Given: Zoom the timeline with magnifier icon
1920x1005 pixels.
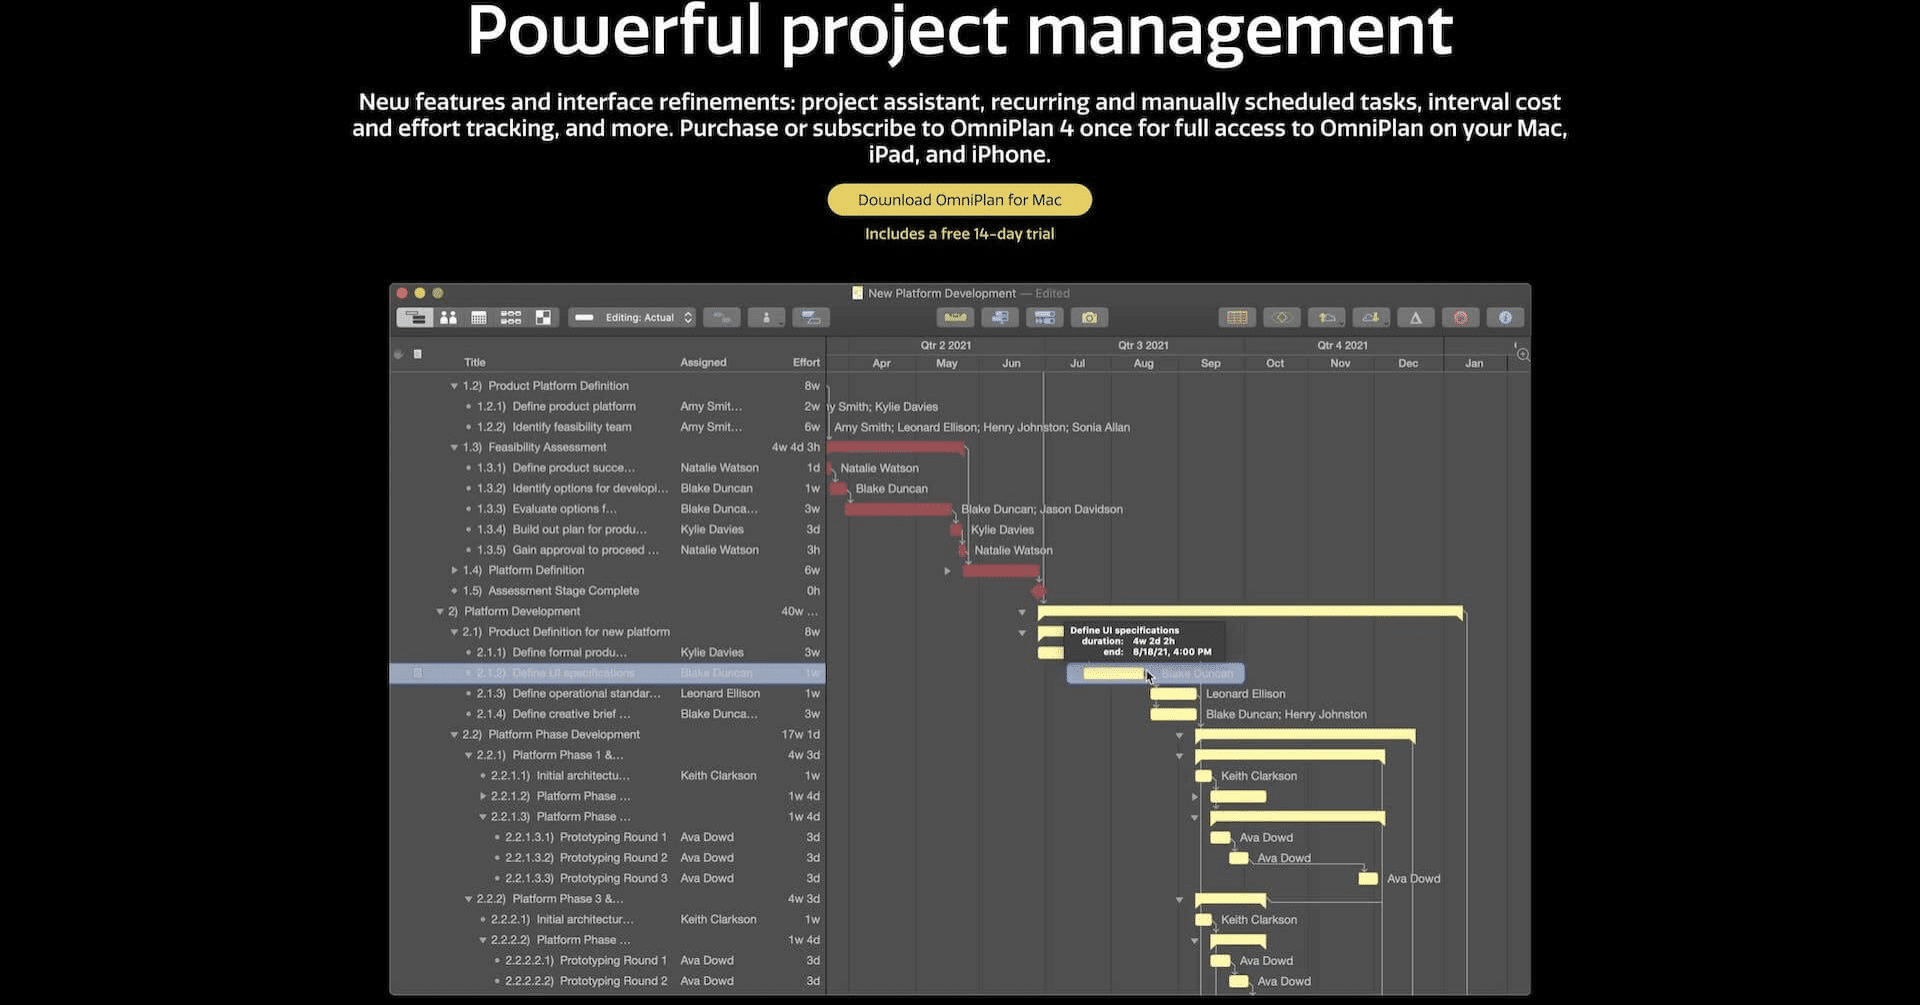Looking at the screenshot, I should 1522,355.
